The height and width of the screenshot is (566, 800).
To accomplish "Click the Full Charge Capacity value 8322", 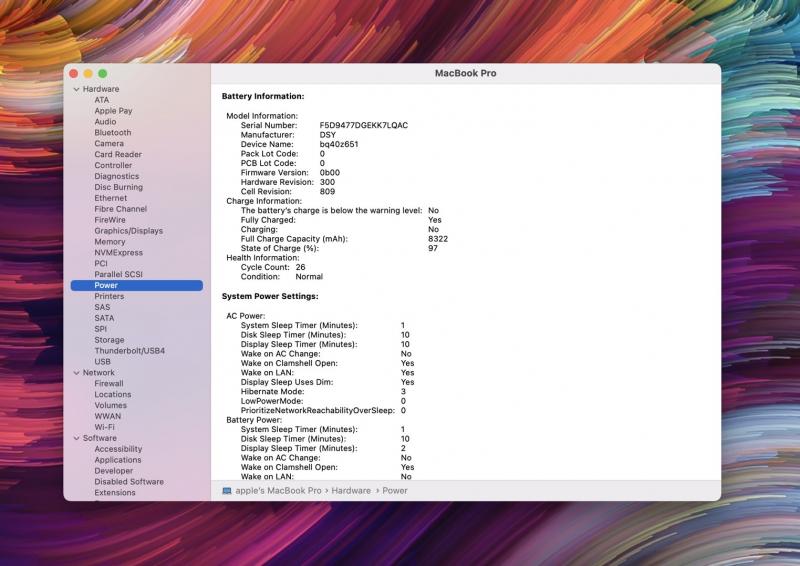I will click(x=438, y=239).
